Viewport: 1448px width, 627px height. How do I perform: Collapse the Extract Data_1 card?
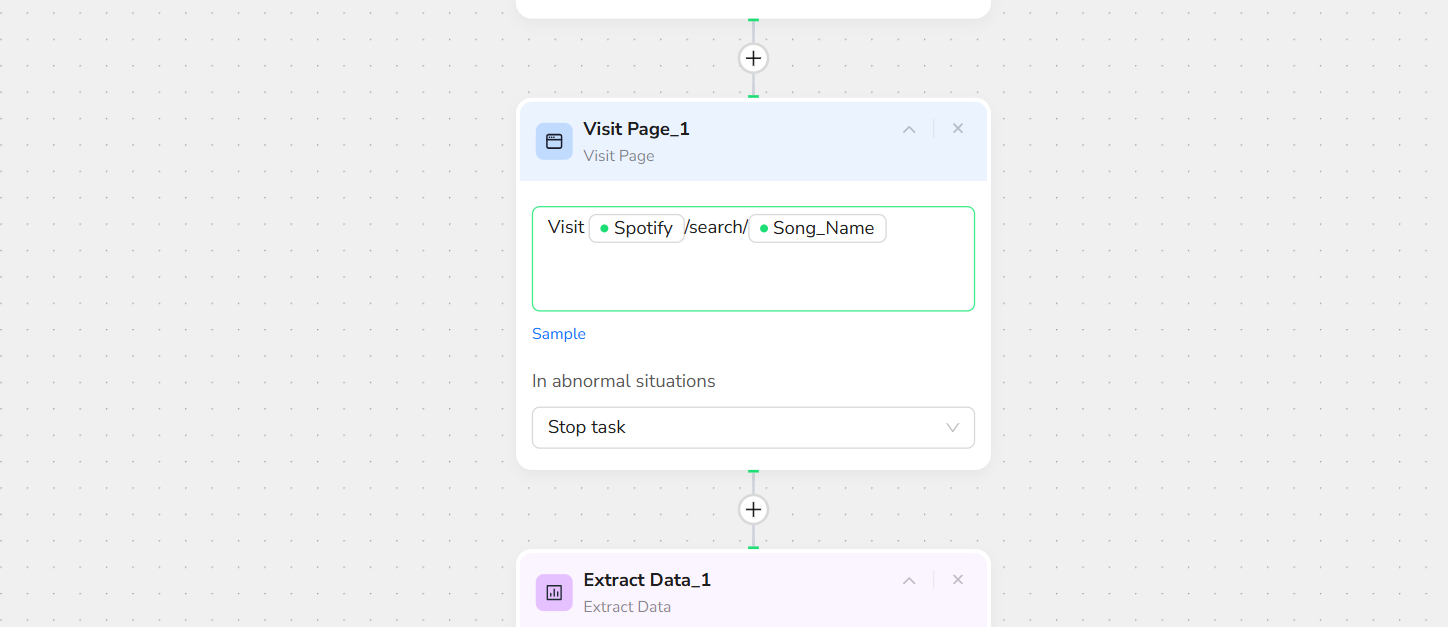(x=909, y=580)
